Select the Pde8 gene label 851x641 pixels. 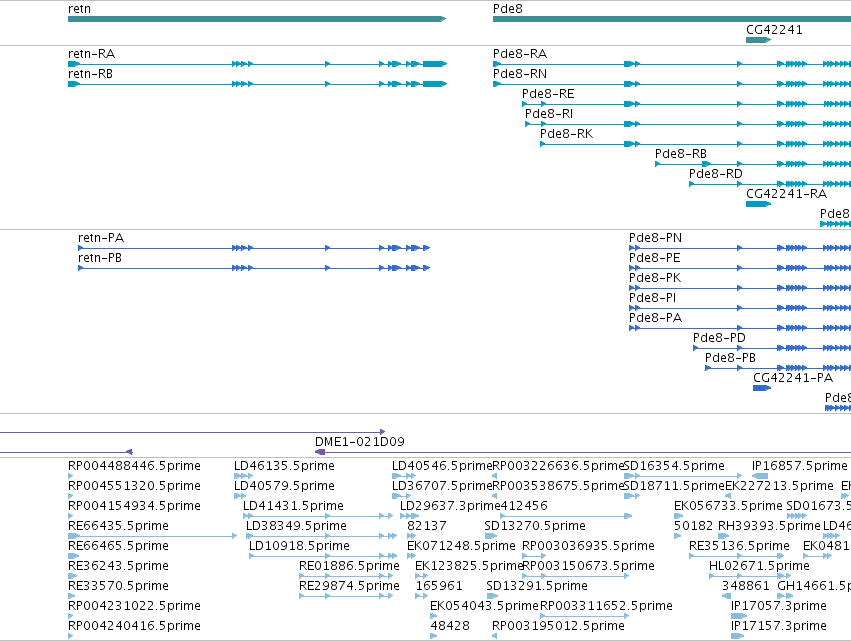click(507, 9)
